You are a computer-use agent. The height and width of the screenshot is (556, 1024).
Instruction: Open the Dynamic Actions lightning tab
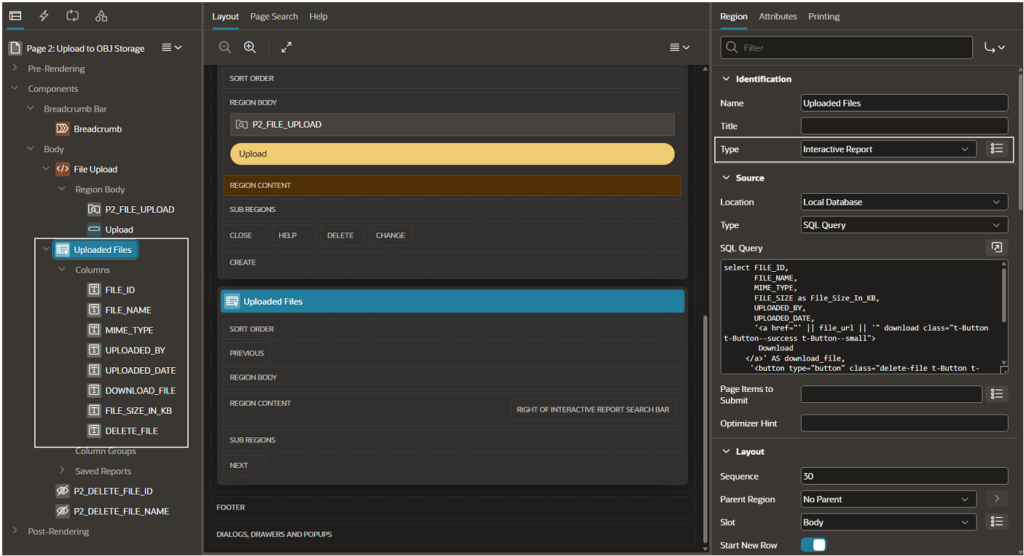point(44,16)
